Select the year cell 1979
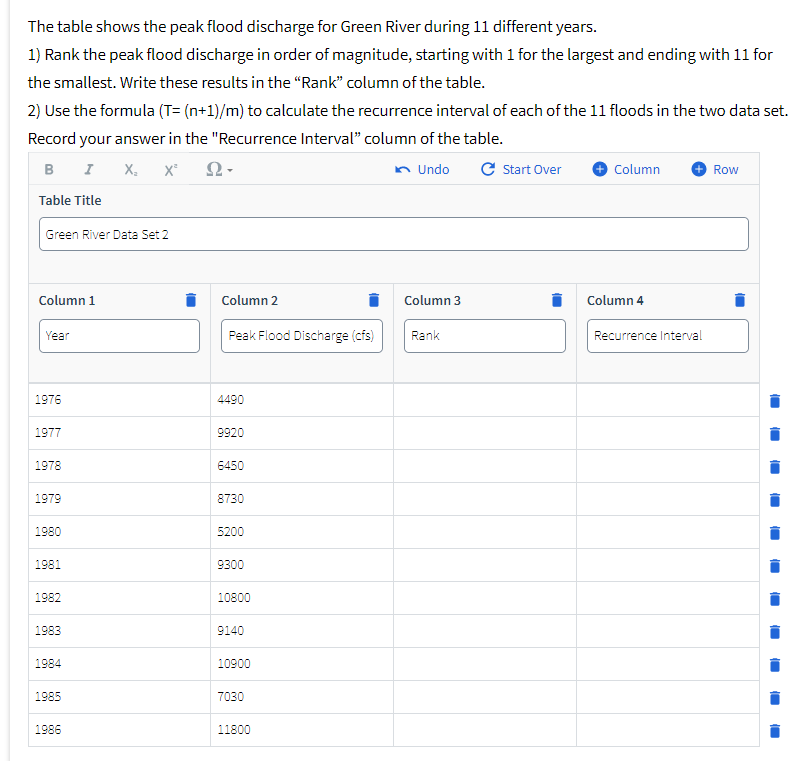This screenshot has width=797, height=761. click(119, 499)
